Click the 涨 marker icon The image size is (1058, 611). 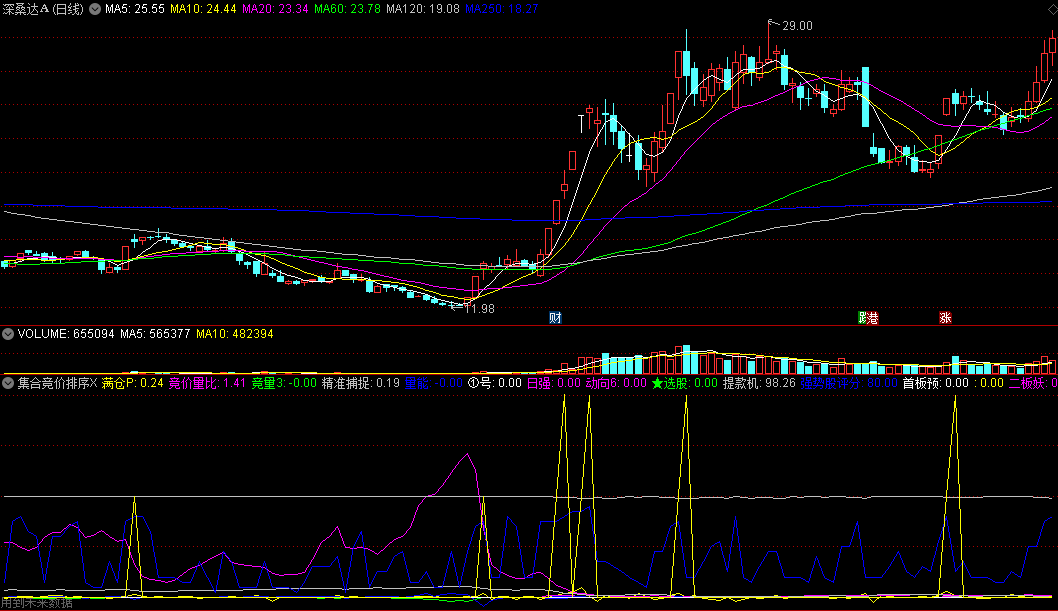pyautogui.click(x=945, y=318)
